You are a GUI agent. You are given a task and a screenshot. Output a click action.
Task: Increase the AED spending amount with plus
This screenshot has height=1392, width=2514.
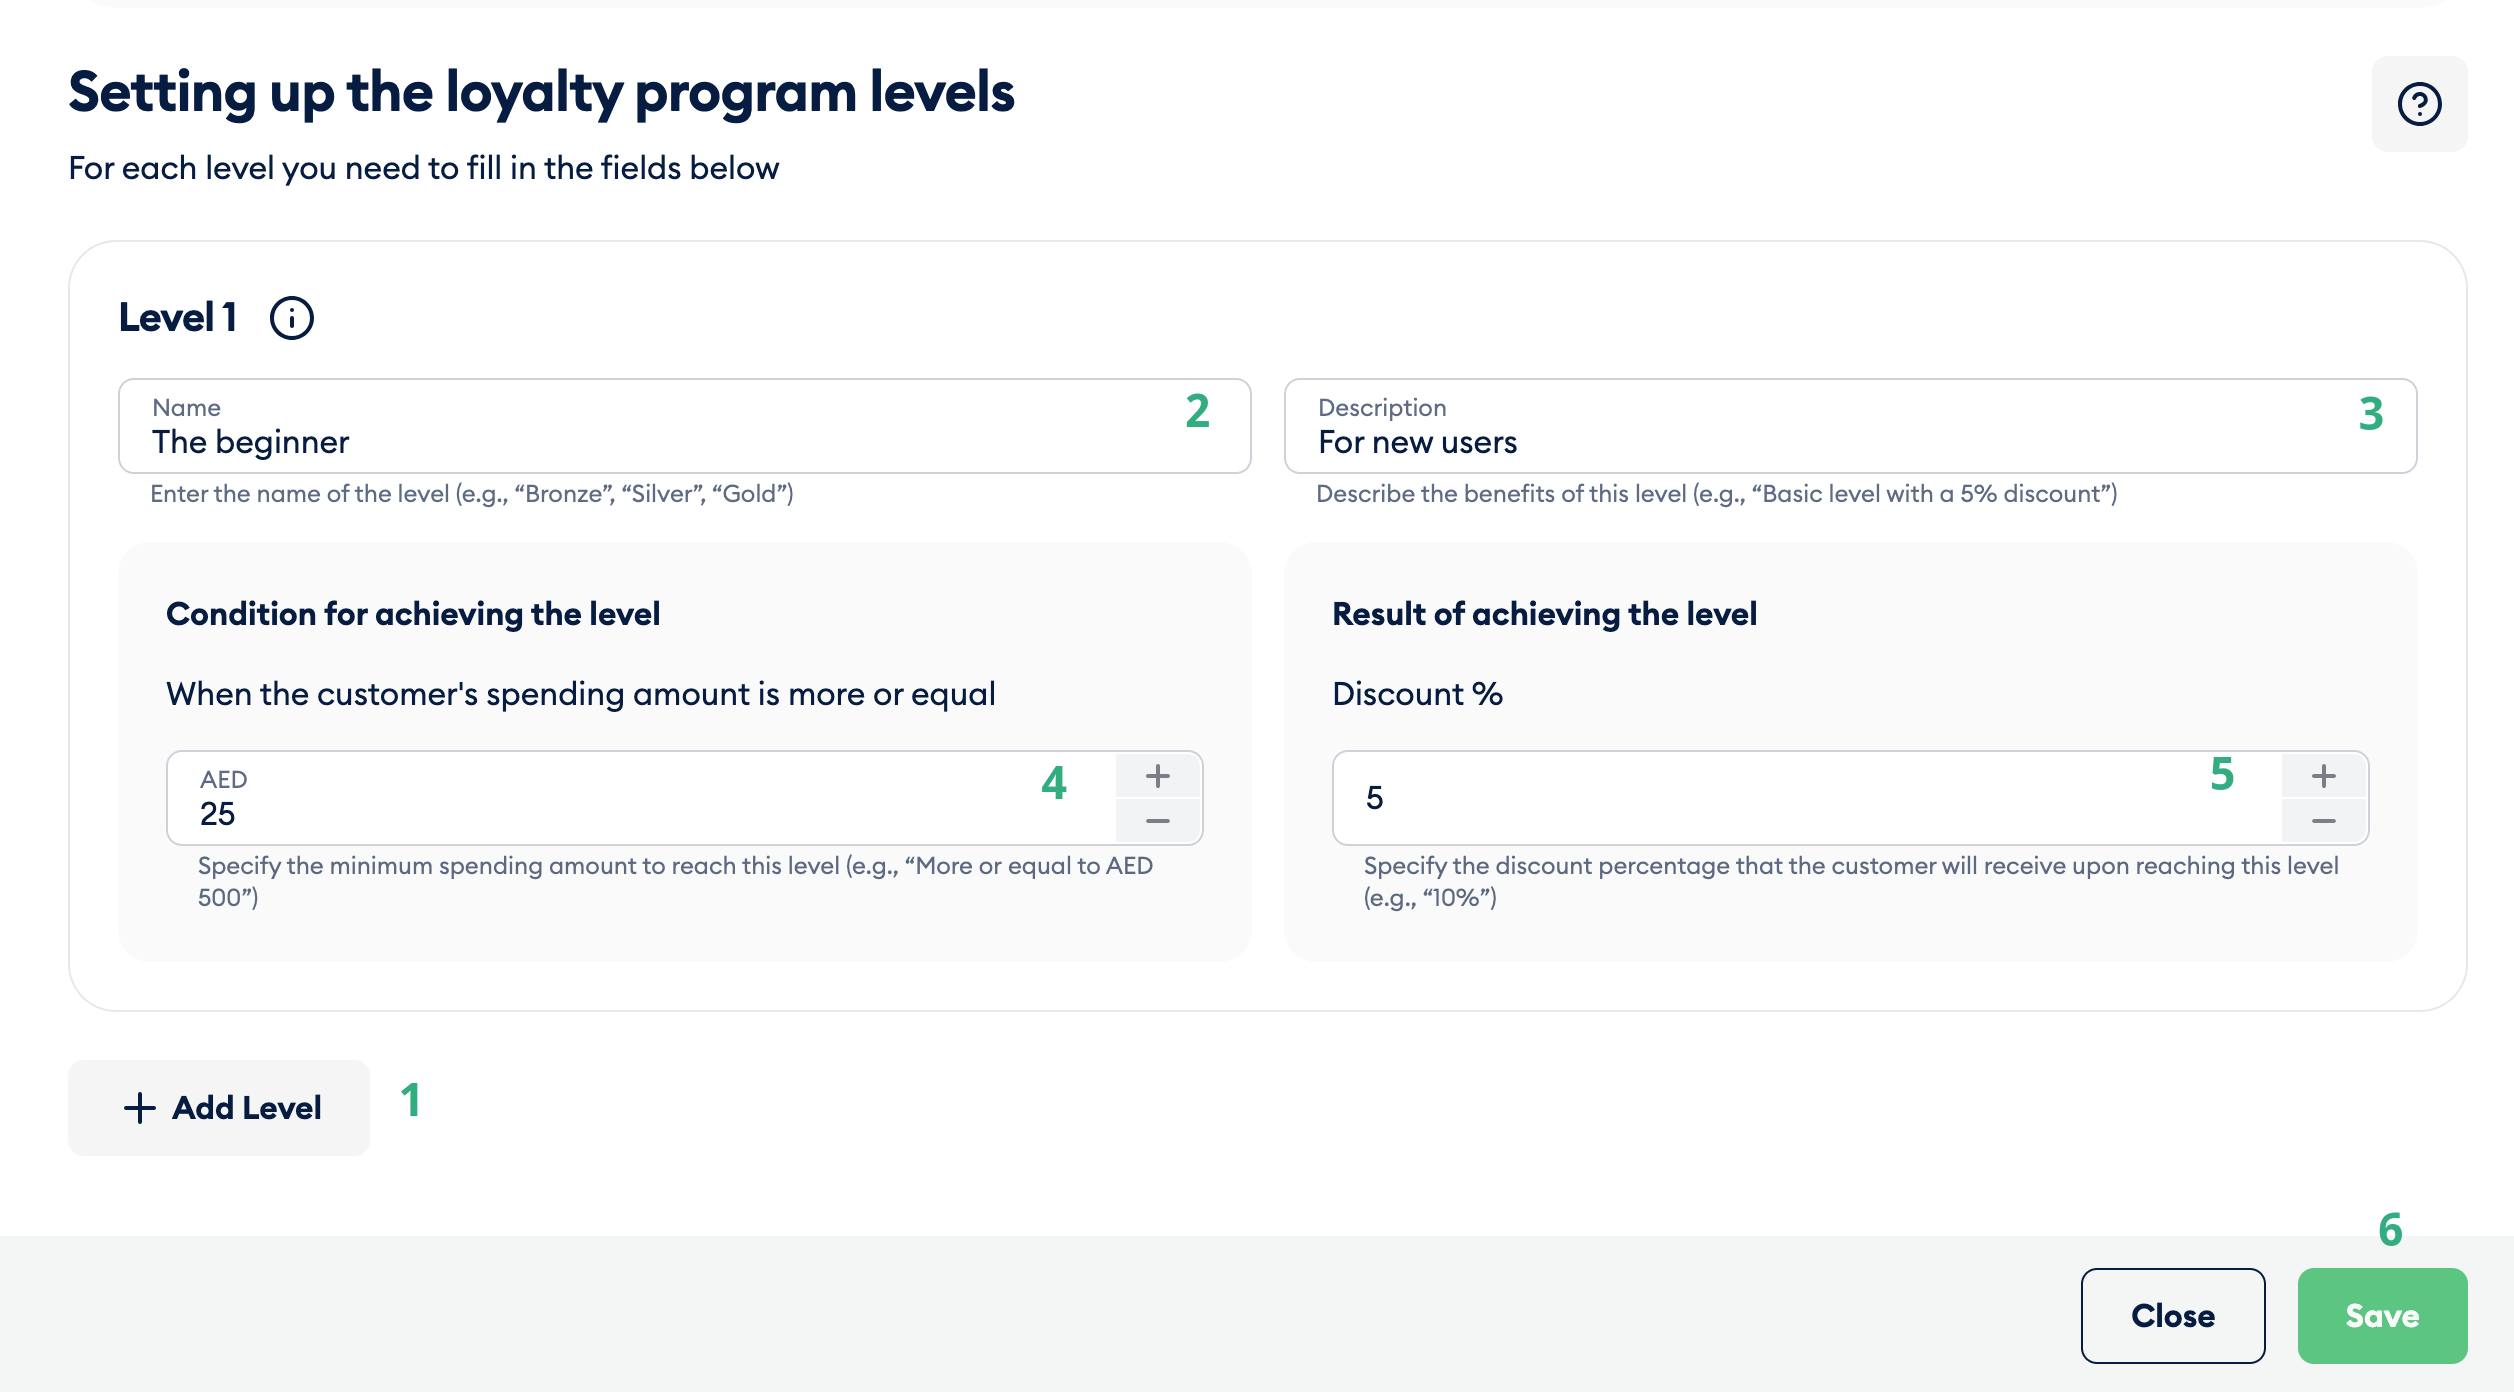tap(1158, 776)
